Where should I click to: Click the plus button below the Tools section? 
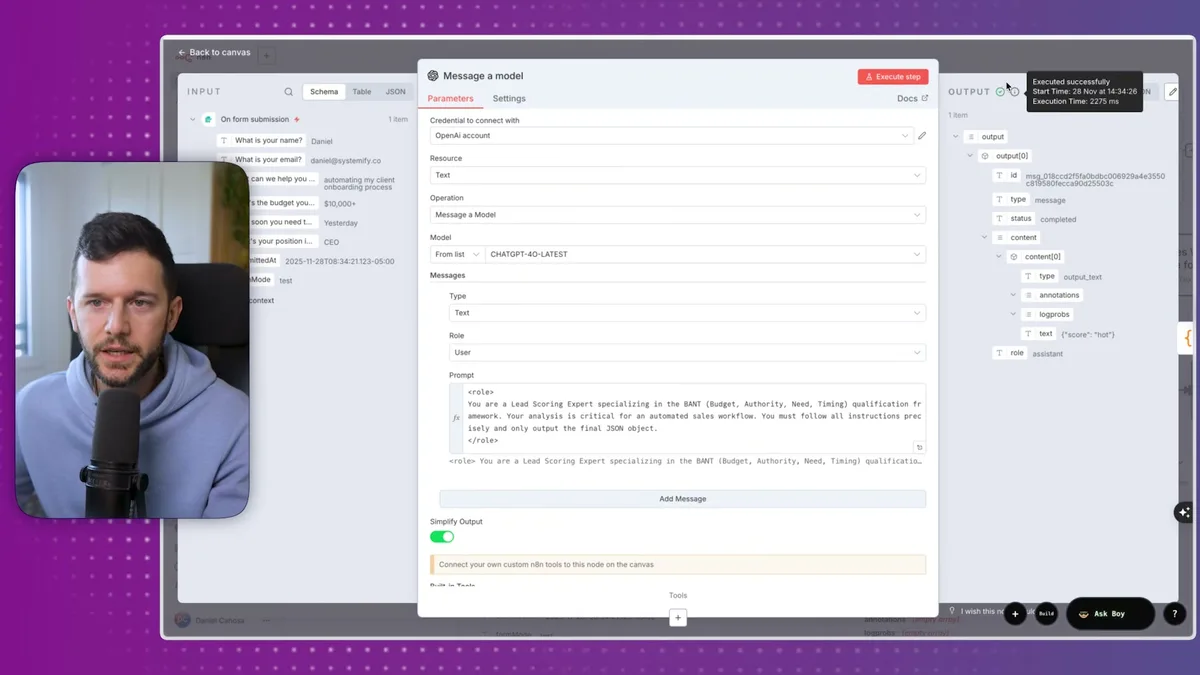(x=678, y=617)
